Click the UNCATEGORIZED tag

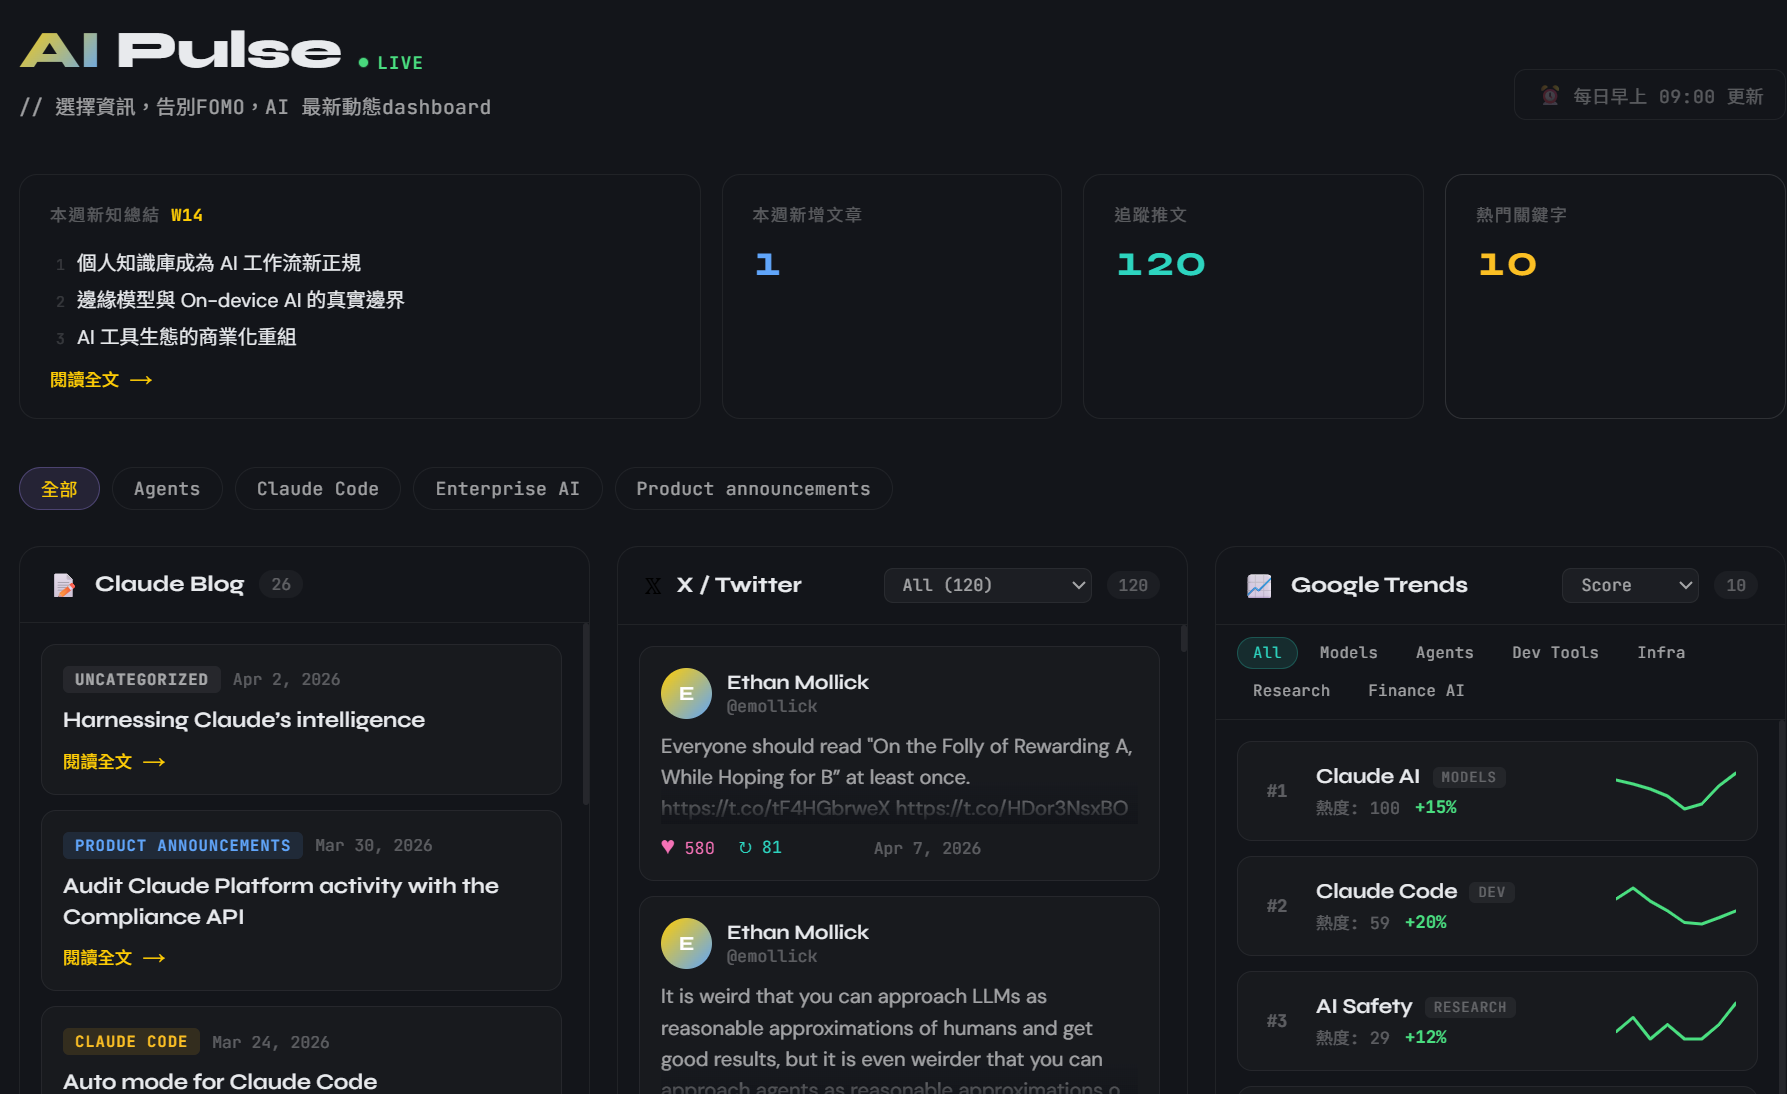(x=142, y=680)
